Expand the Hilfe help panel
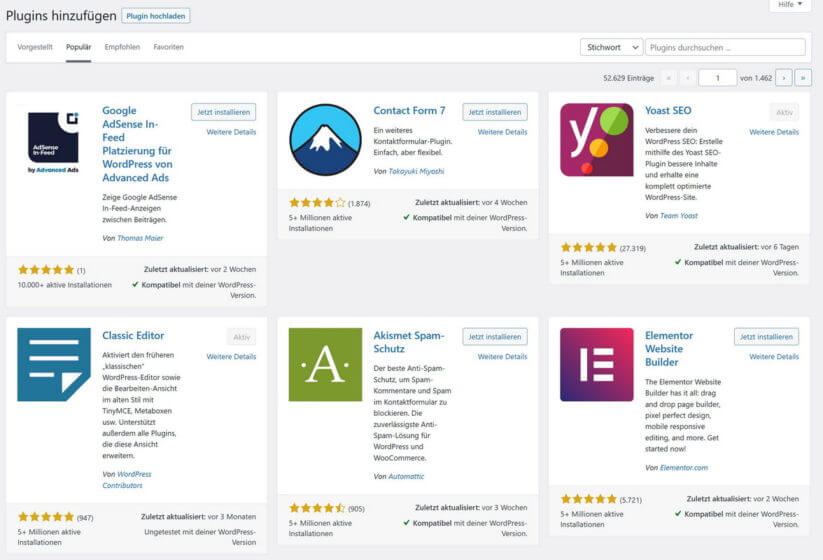Screen dimensions: 823x560 coord(790,5)
